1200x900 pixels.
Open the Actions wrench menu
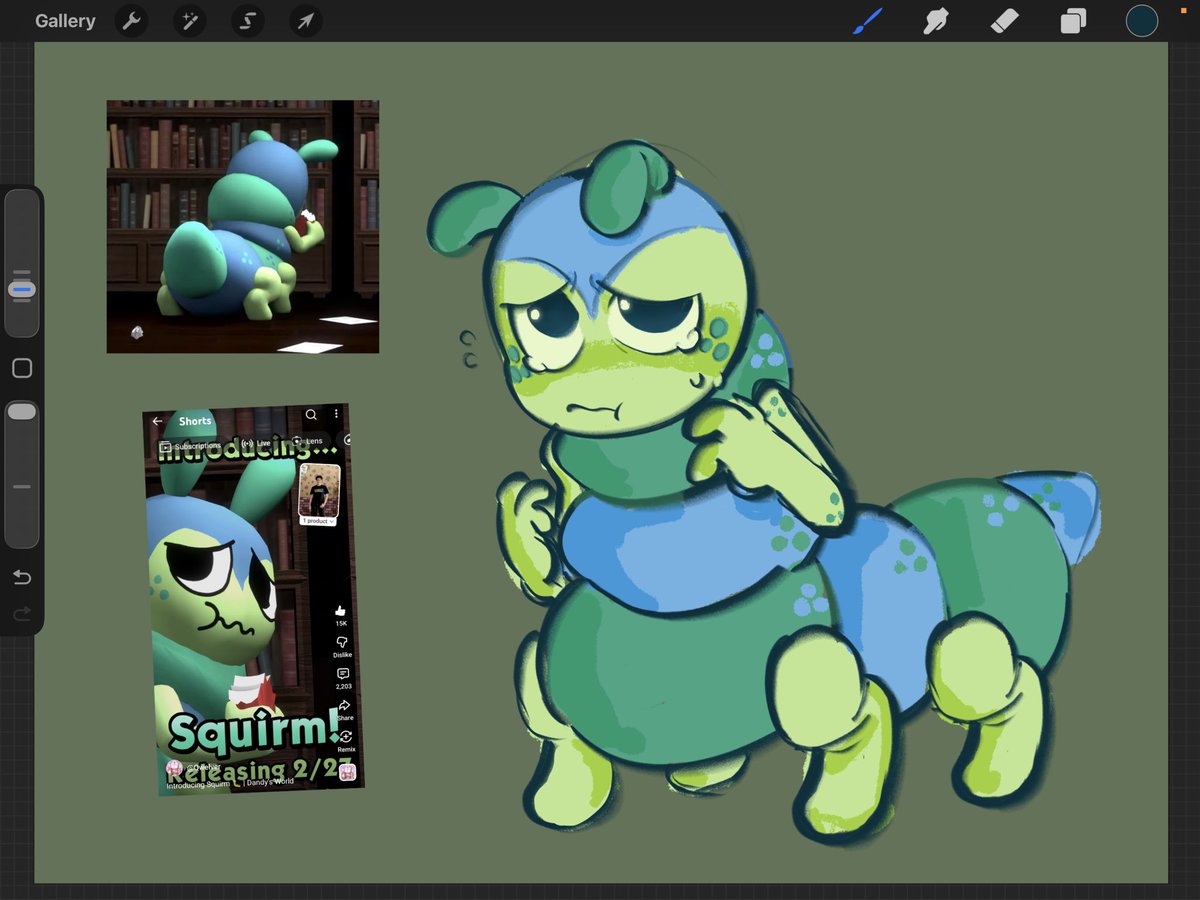coord(131,21)
